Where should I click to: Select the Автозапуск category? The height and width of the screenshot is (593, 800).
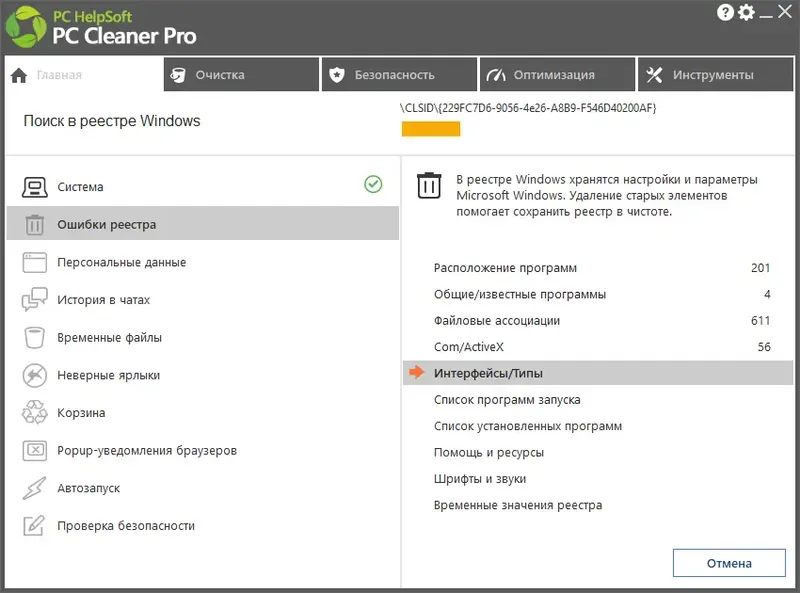[203, 488]
